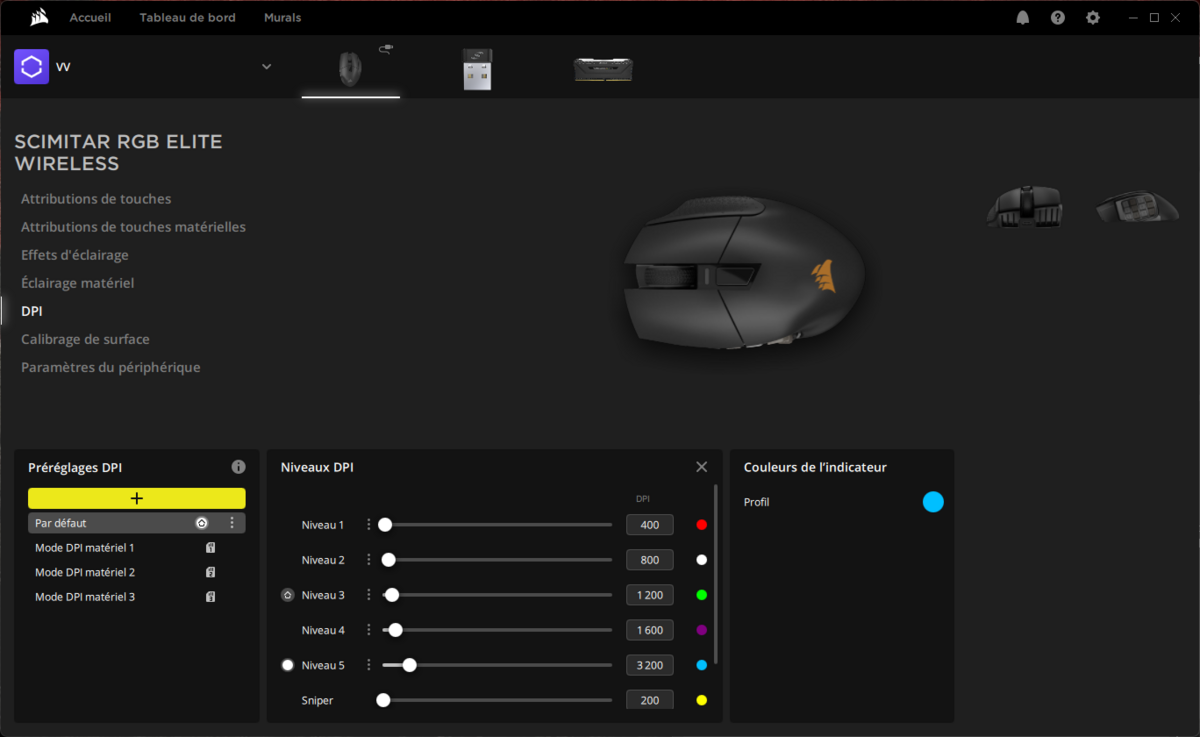This screenshot has height=737, width=1200.
Task: Click the Niveau 4 DPI field 1 600
Action: click(650, 630)
